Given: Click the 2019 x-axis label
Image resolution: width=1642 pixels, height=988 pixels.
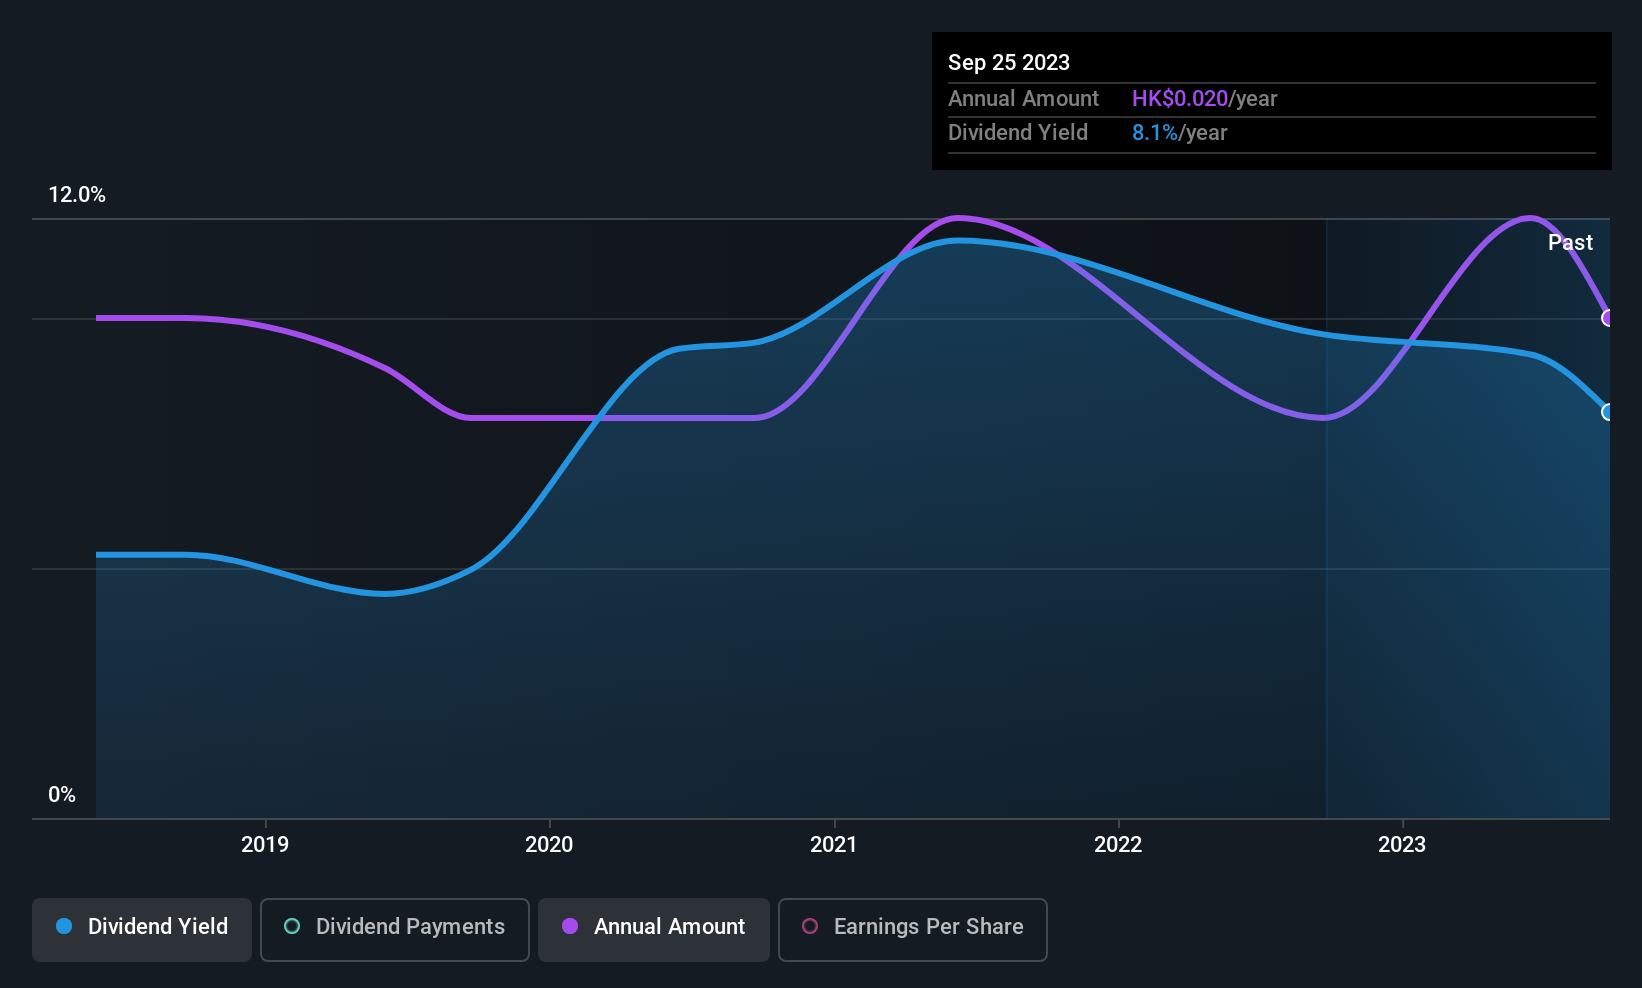Looking at the screenshot, I should pyautogui.click(x=265, y=844).
